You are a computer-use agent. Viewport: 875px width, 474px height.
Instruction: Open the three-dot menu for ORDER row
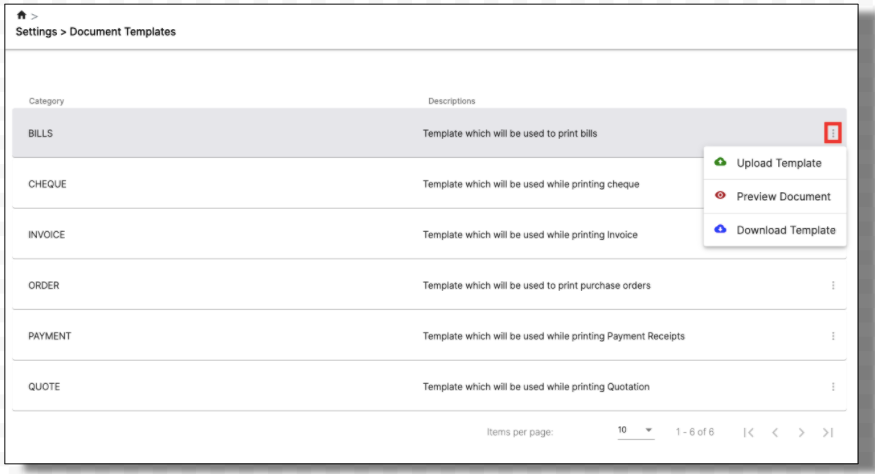click(x=833, y=285)
